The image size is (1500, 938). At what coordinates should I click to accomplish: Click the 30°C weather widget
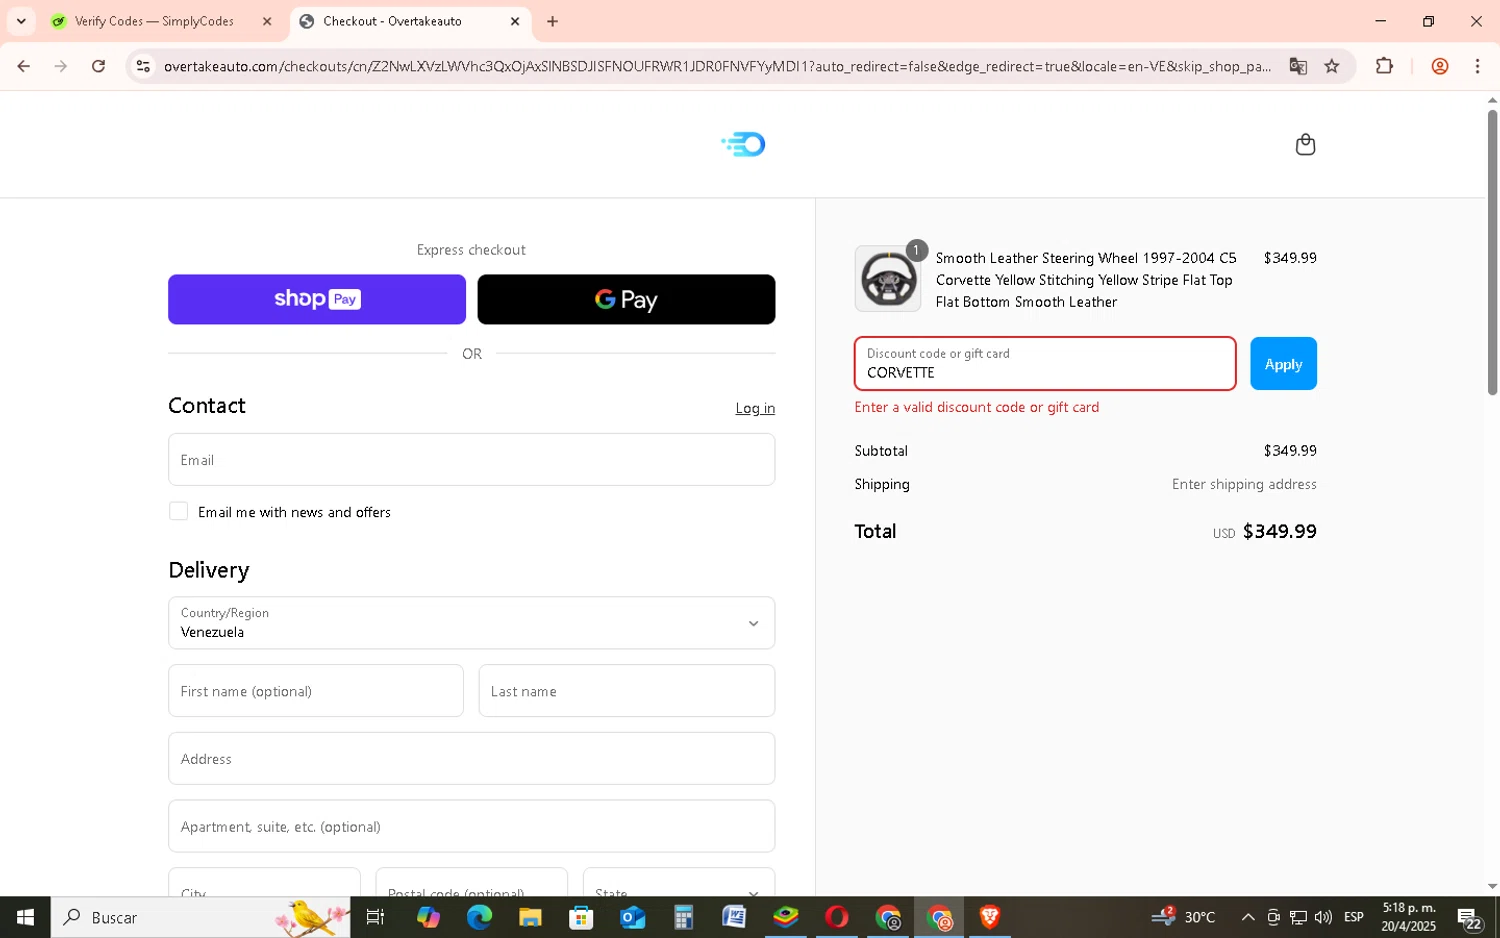click(1184, 917)
